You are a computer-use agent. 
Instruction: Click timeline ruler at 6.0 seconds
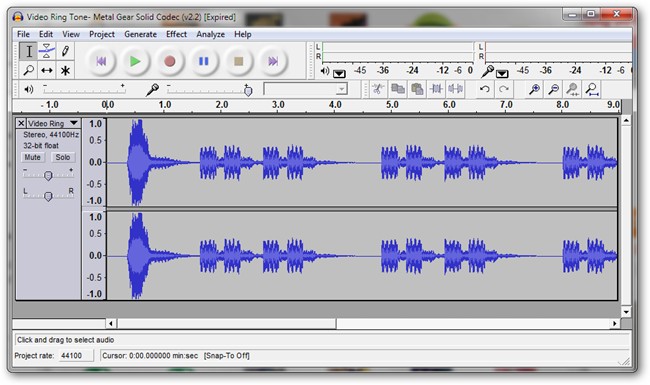449,105
